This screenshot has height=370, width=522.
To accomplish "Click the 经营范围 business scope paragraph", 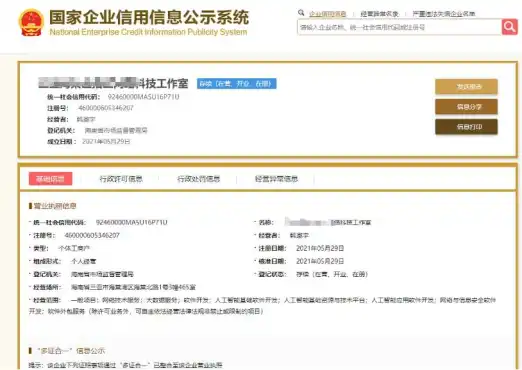I will click(x=262, y=306).
